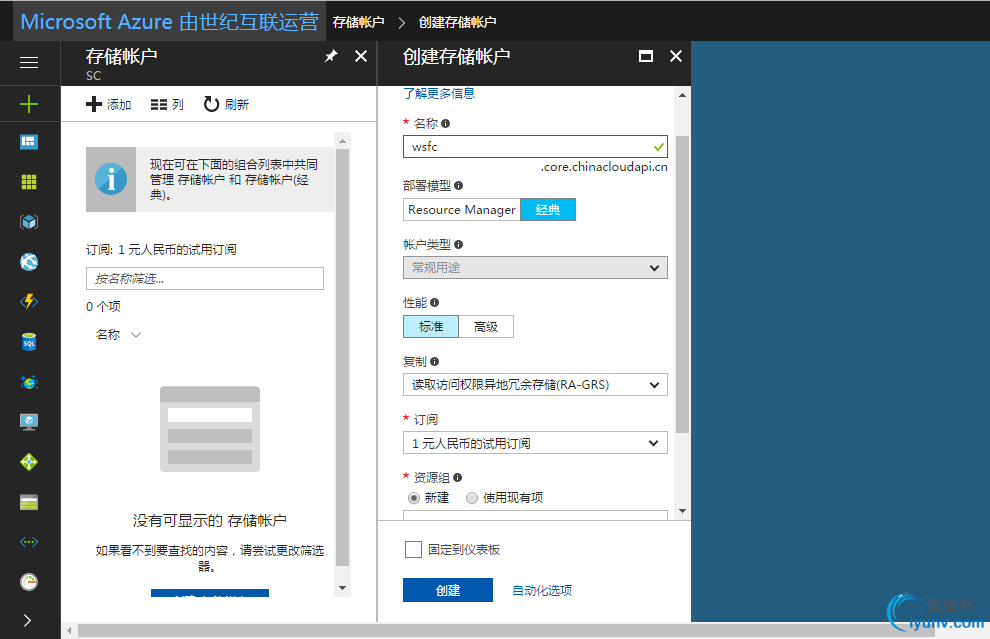Click the Microsoft Azure portal title

[169, 21]
